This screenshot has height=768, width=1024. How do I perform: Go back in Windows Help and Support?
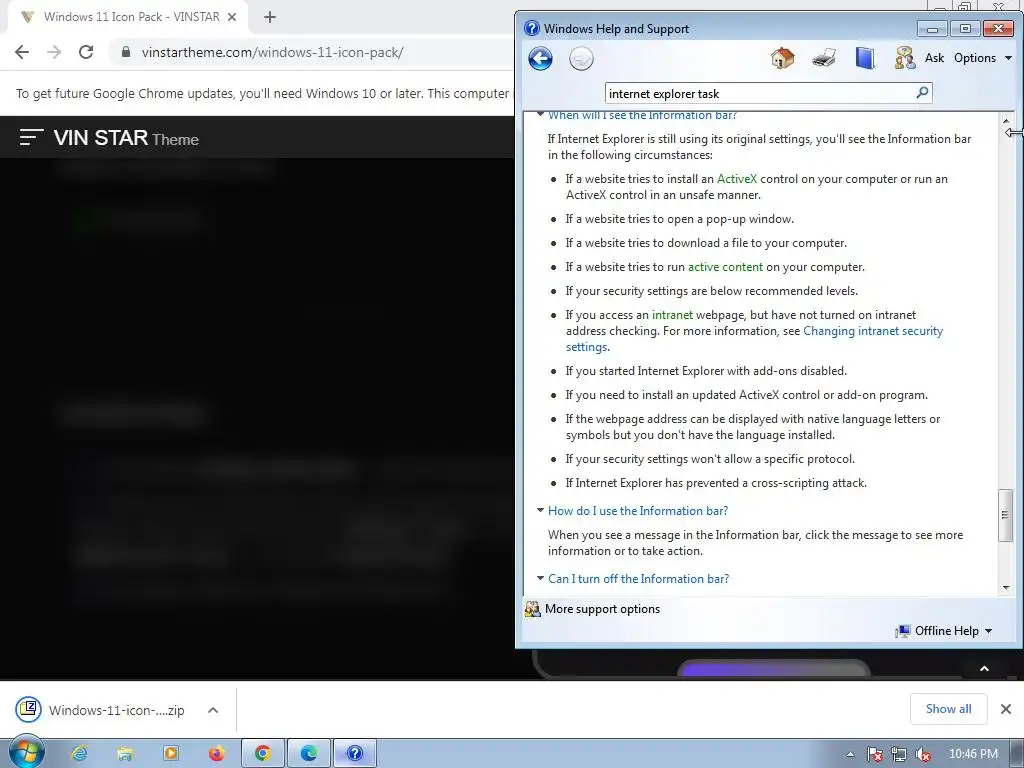[540, 59]
